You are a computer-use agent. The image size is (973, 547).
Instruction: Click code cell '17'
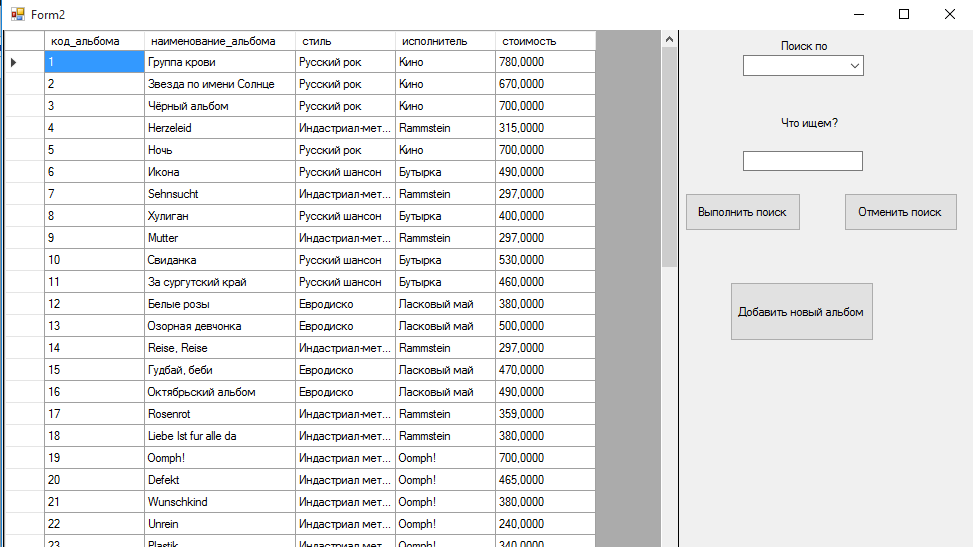click(94, 414)
